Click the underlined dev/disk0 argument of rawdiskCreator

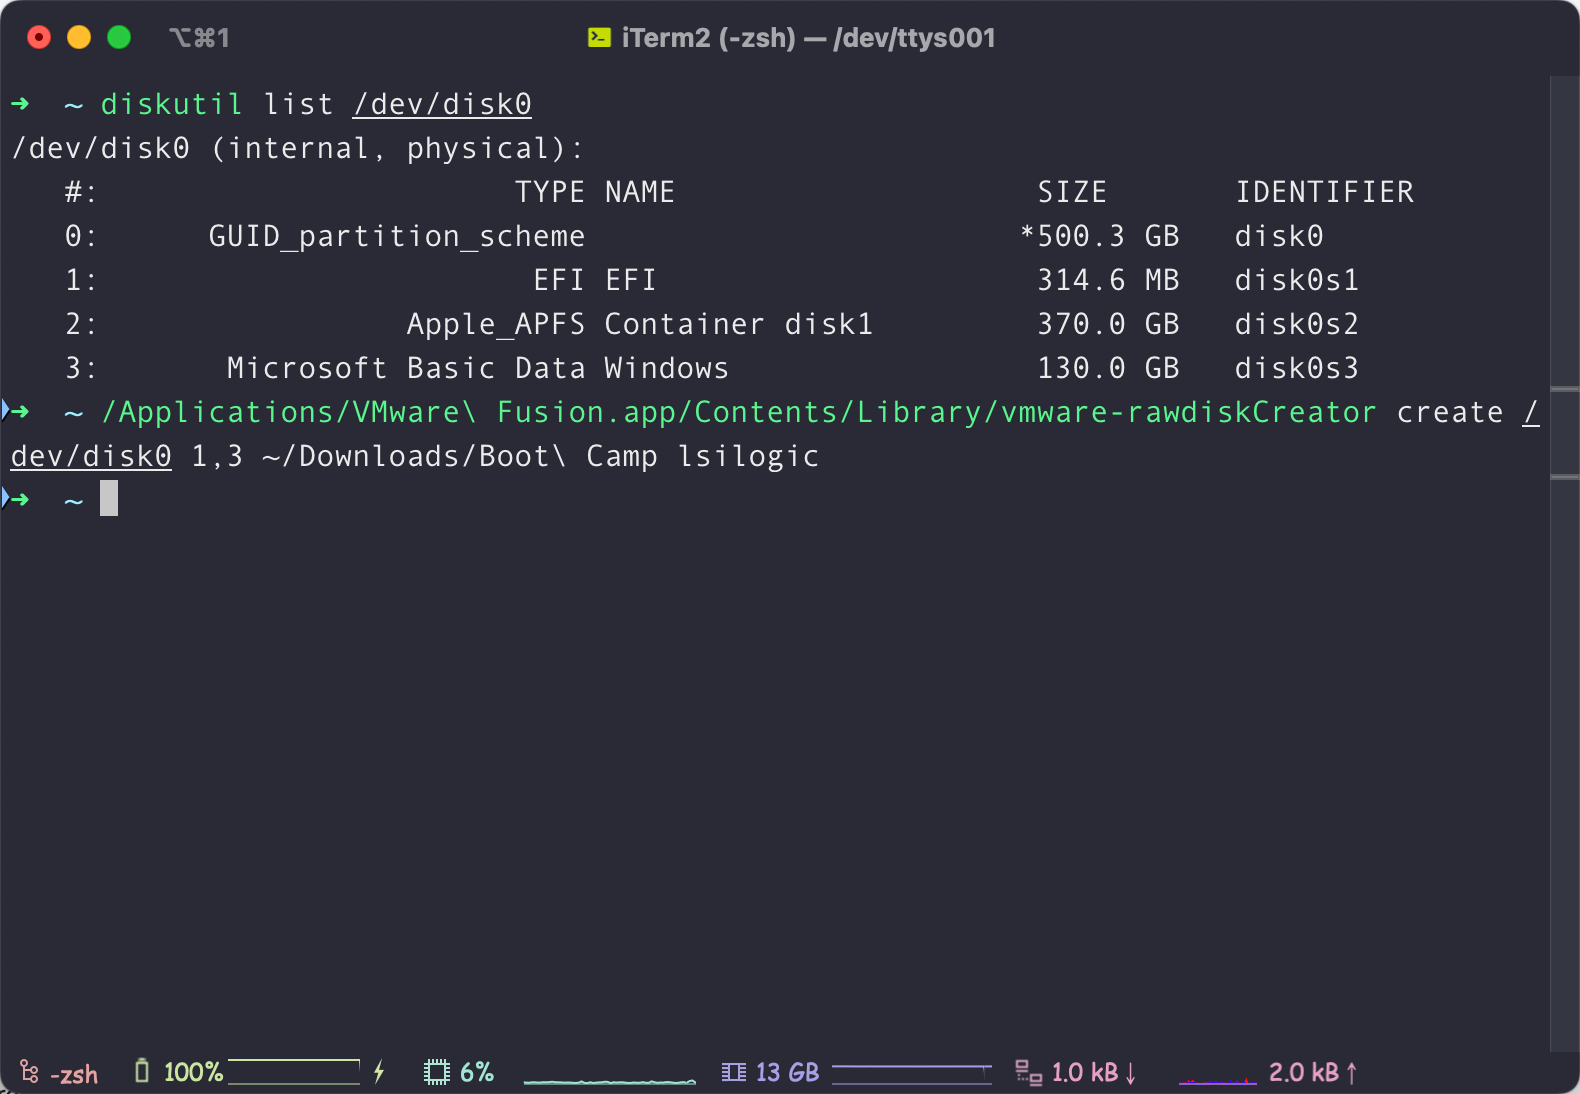pos(91,456)
